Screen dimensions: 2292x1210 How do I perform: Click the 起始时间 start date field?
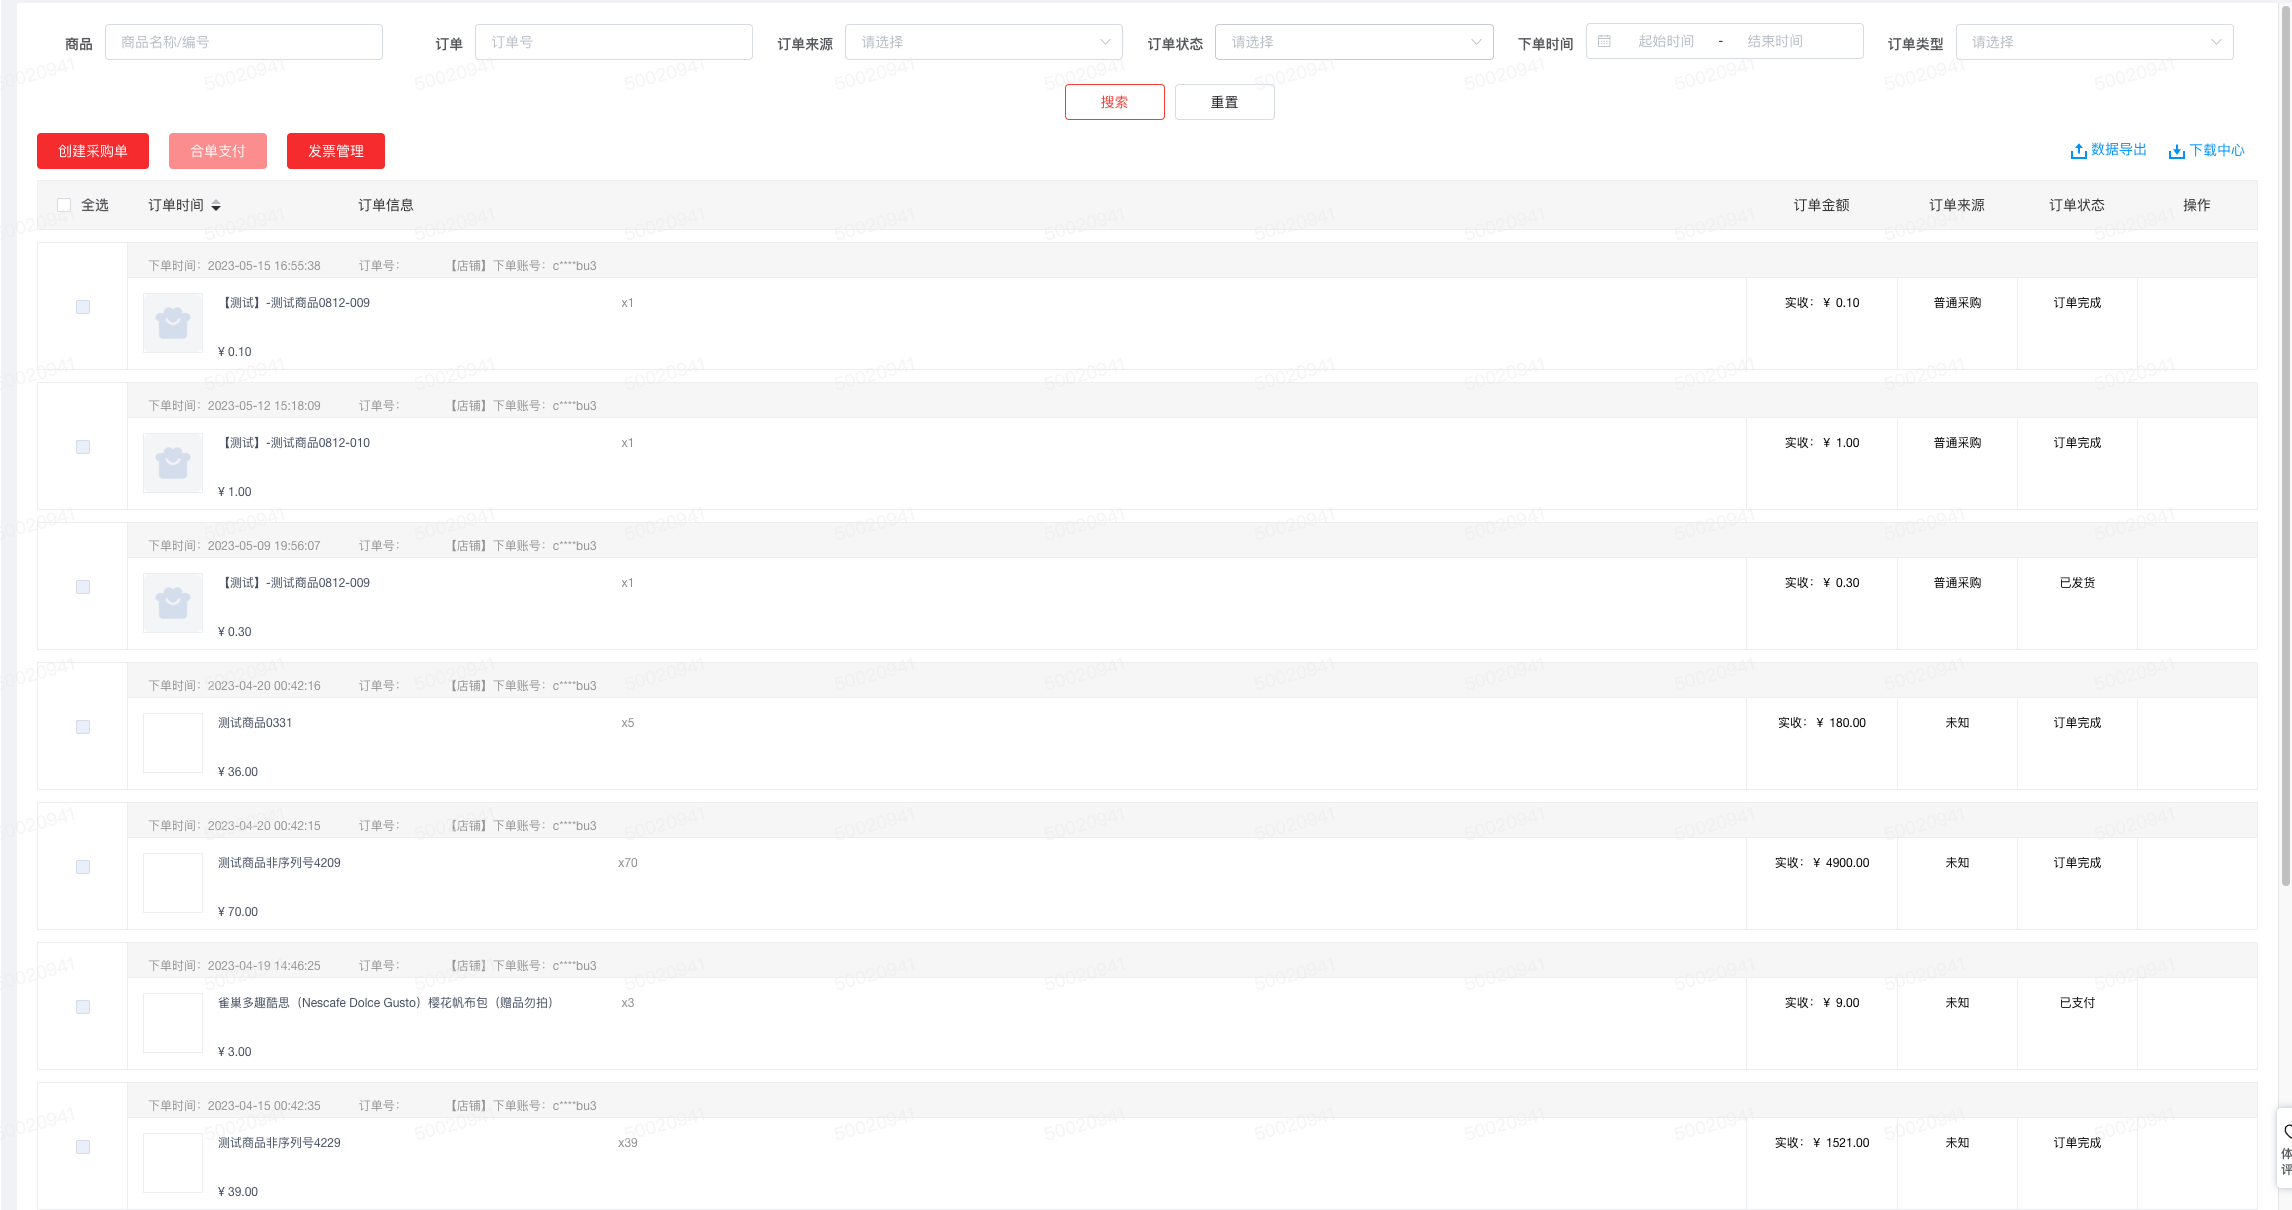[x=1666, y=42]
